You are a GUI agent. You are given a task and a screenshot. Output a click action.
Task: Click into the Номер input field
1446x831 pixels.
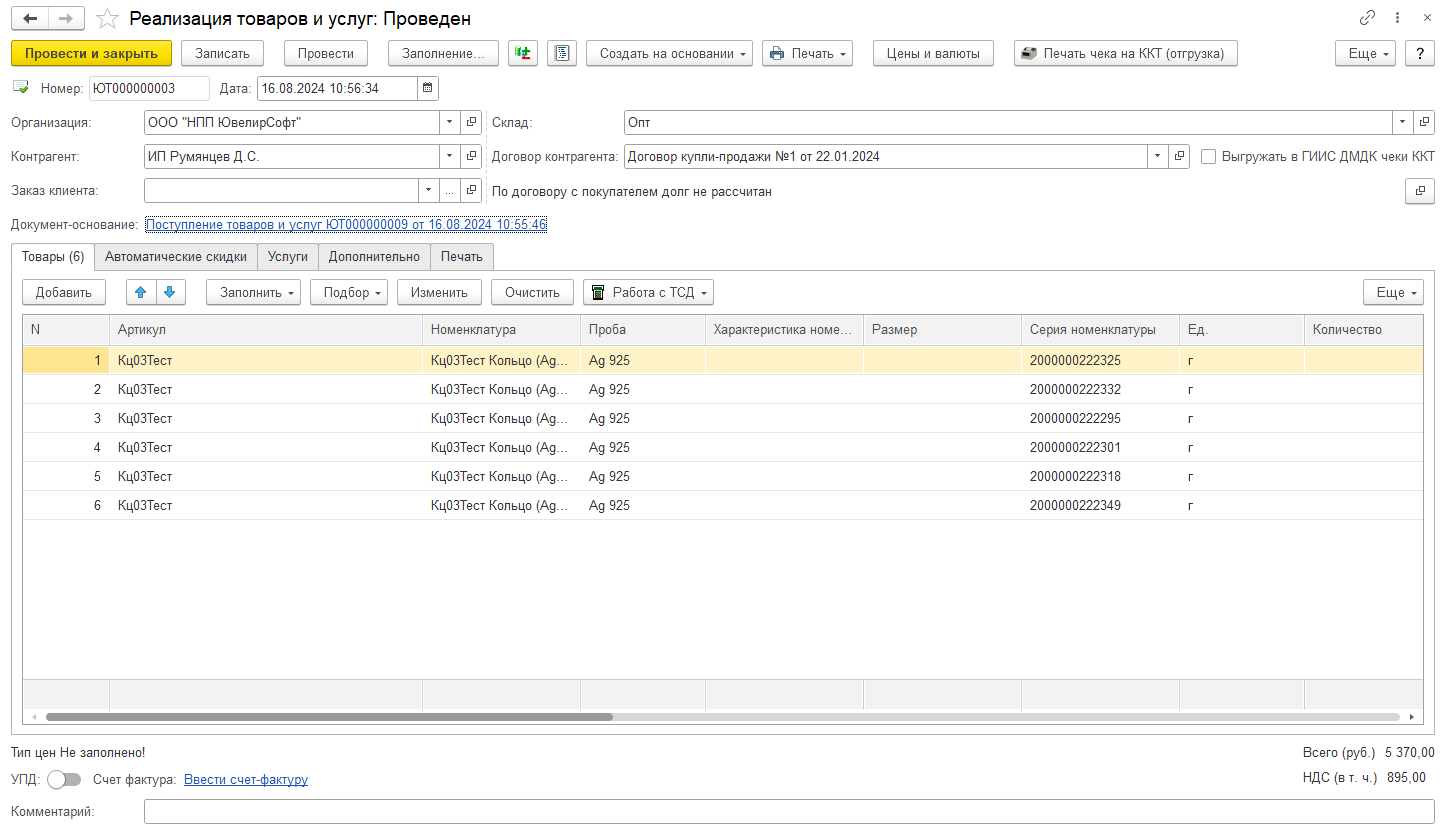click(149, 88)
